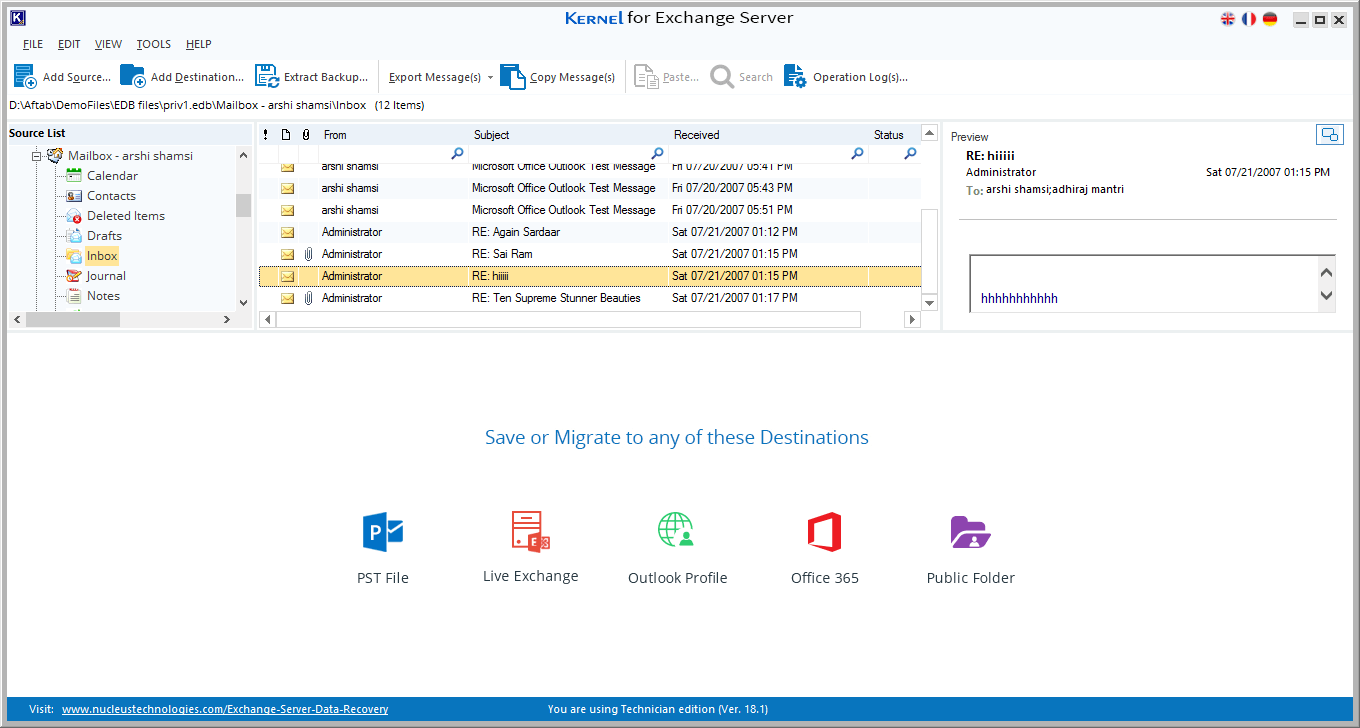Click the Export Message(s) button
The width and height of the screenshot is (1360, 728).
(435, 77)
